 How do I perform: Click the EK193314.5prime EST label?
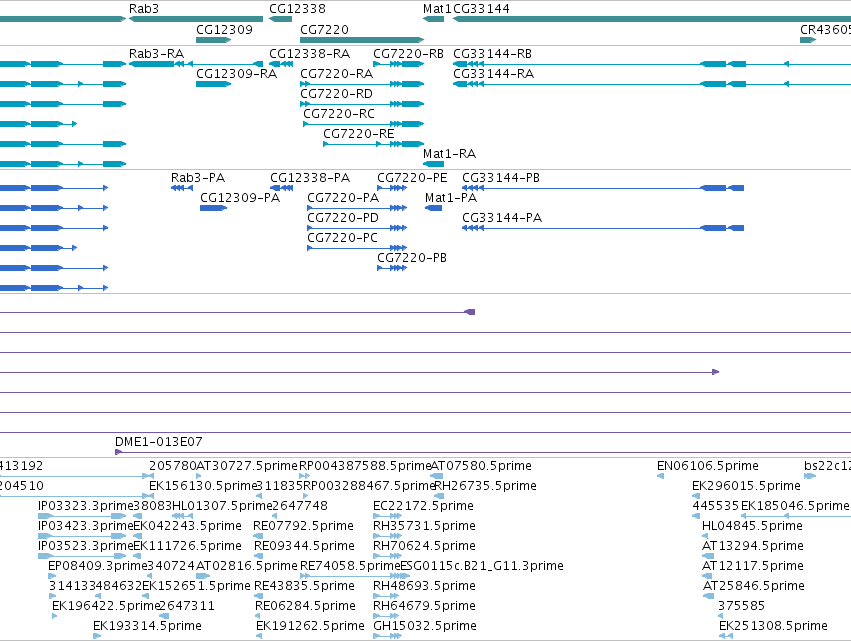[x=148, y=626]
